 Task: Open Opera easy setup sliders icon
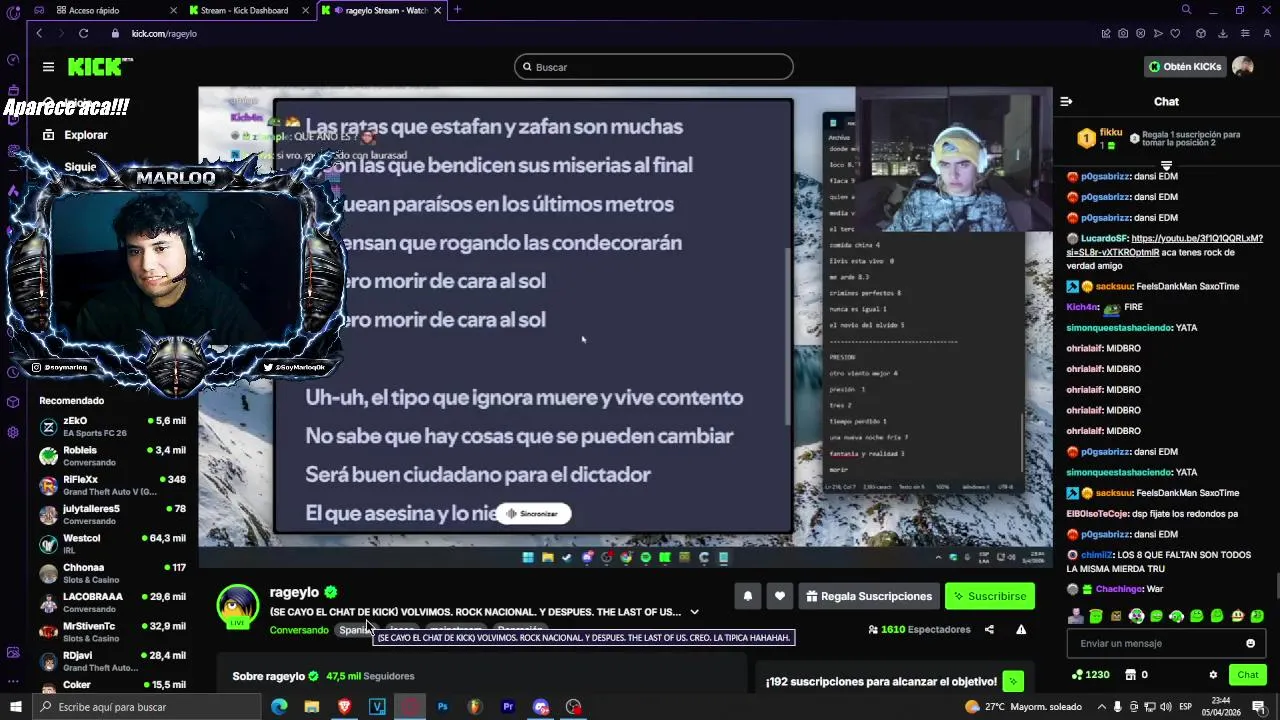tap(1245, 33)
